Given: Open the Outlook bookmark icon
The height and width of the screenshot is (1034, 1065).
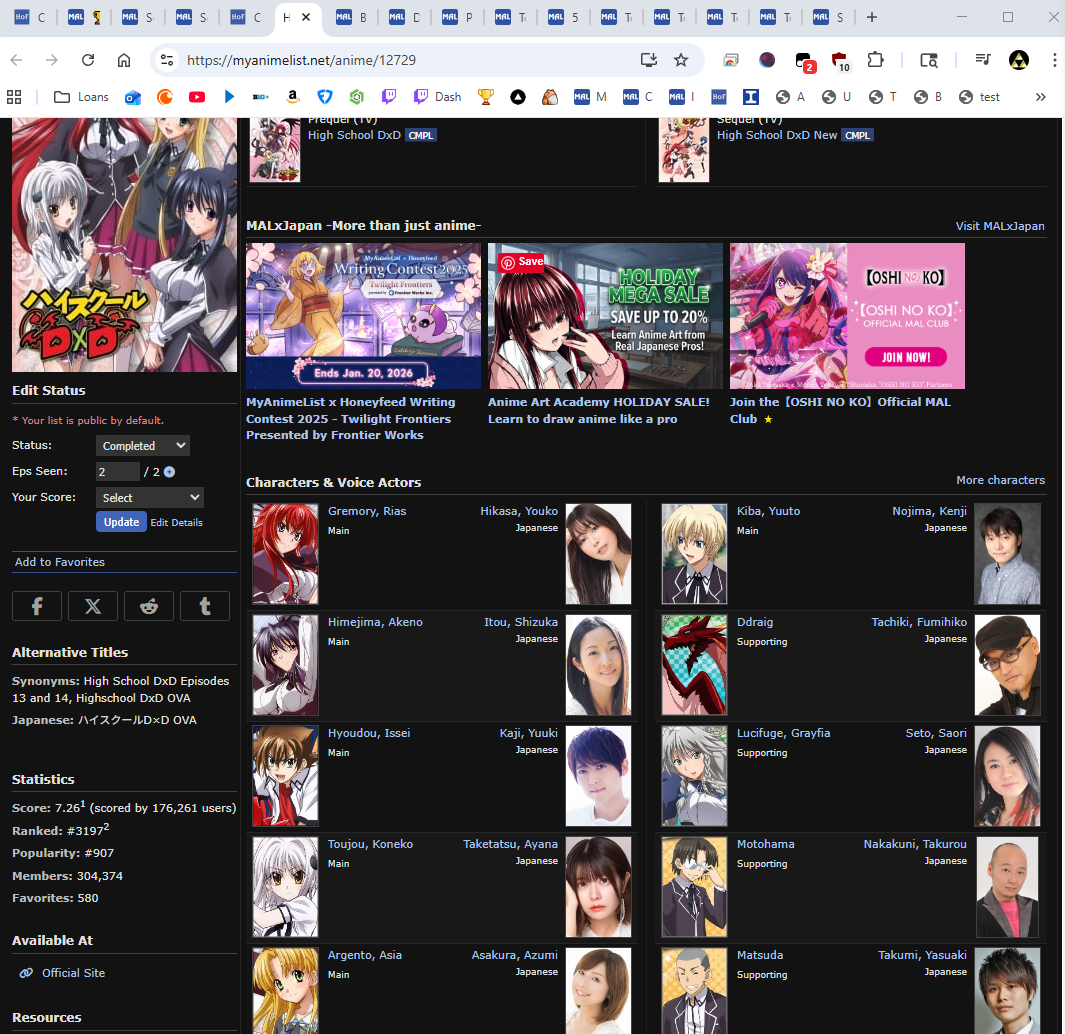Looking at the screenshot, I should 132,97.
